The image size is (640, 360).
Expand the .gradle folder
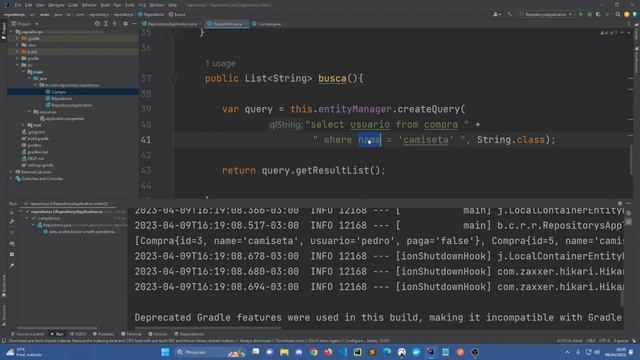(x=18, y=38)
